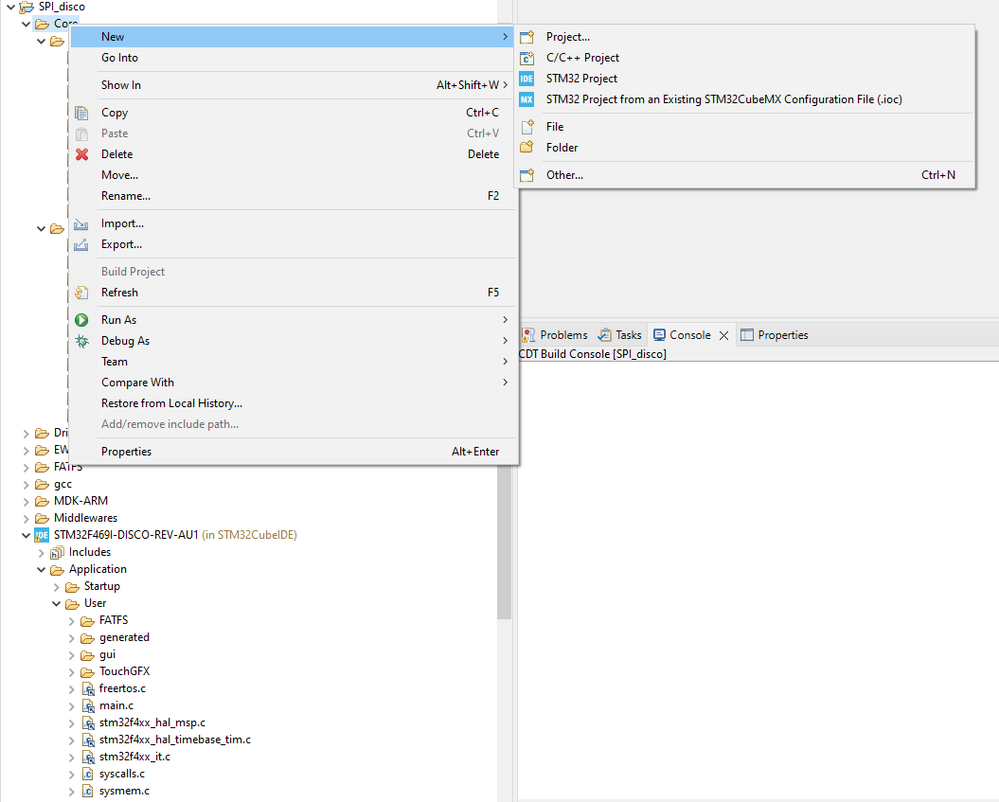Expand the stm32f4xx_it.c file node

pyautogui.click(x=72, y=757)
